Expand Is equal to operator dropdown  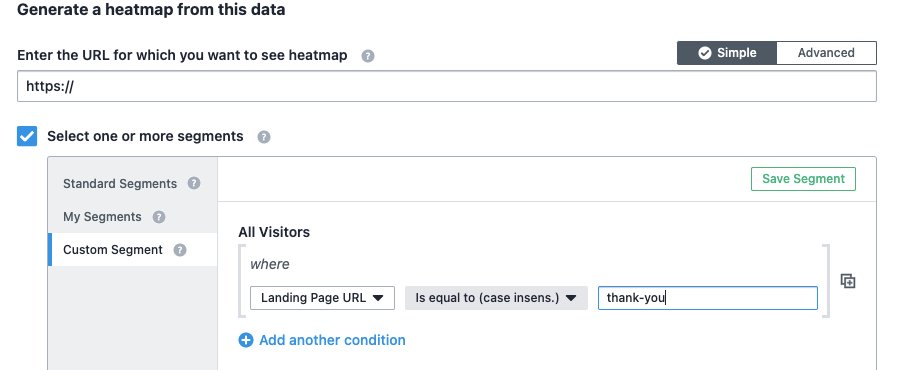click(496, 298)
